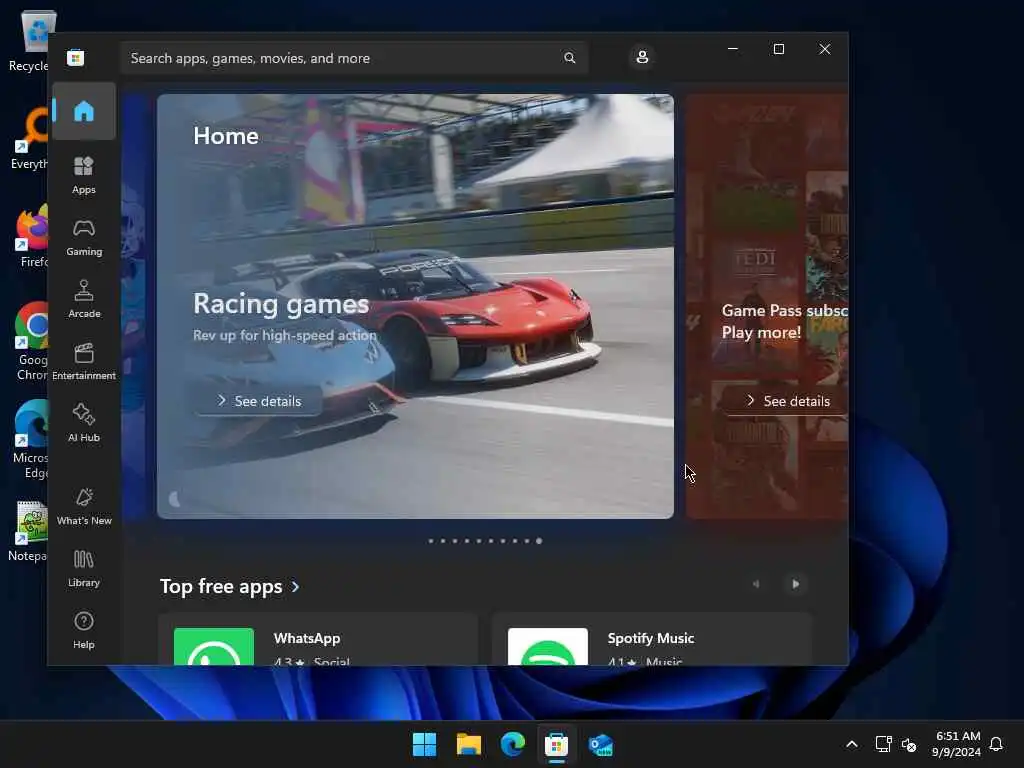Select the Notepad++ desktop shortcut

pyautogui.click(x=29, y=530)
